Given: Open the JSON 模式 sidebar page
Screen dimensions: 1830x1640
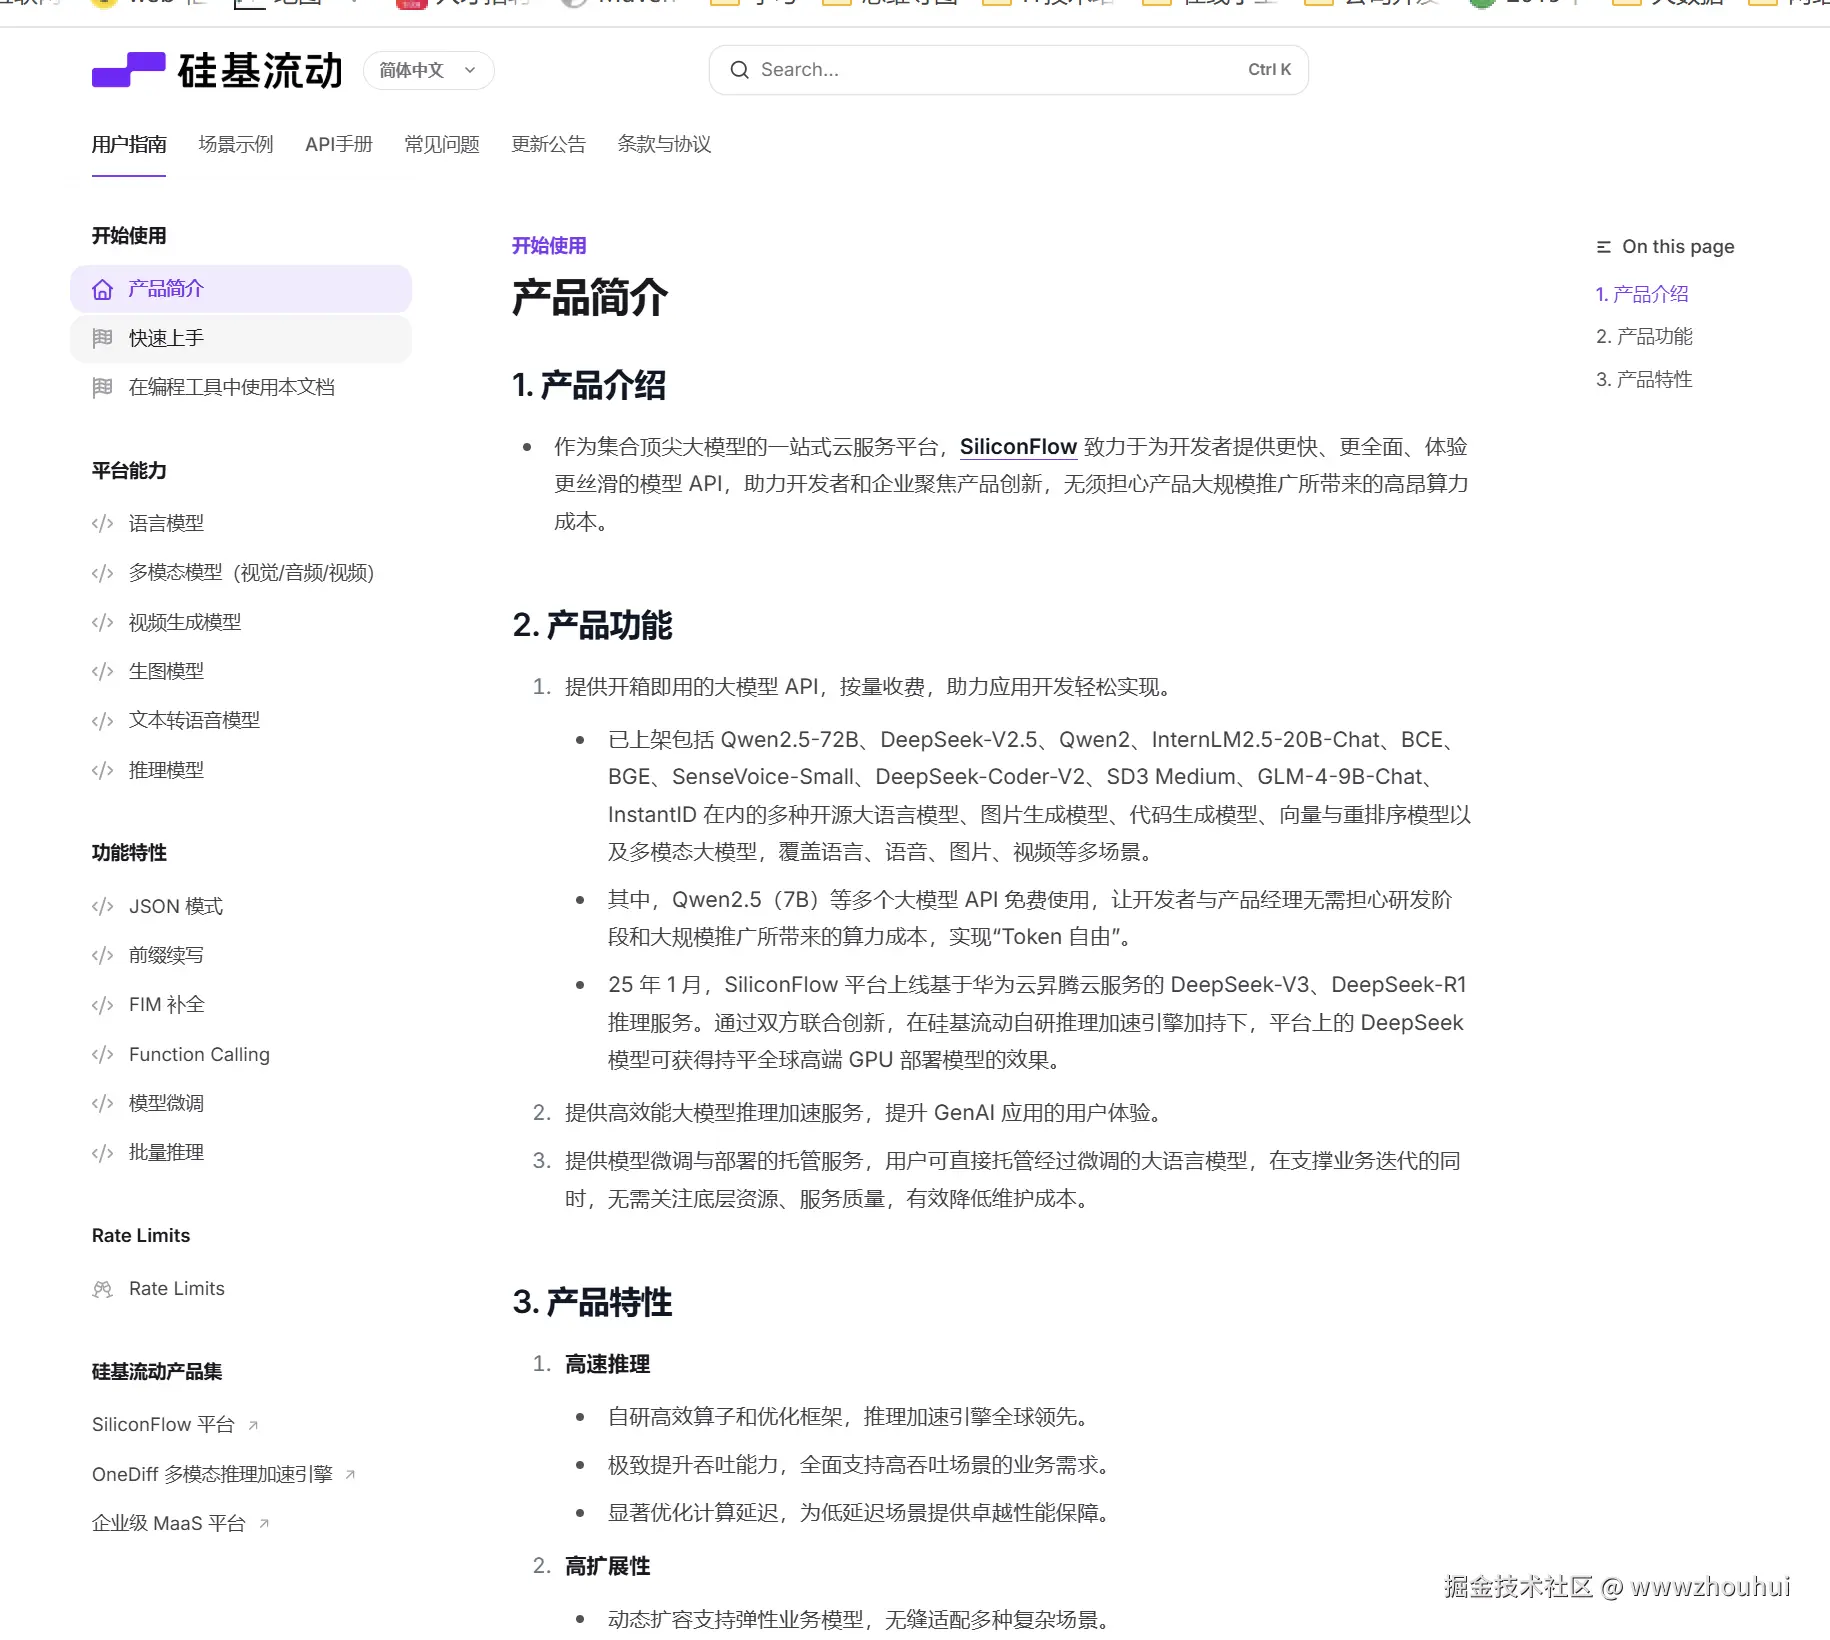Looking at the screenshot, I should tap(241, 906).
